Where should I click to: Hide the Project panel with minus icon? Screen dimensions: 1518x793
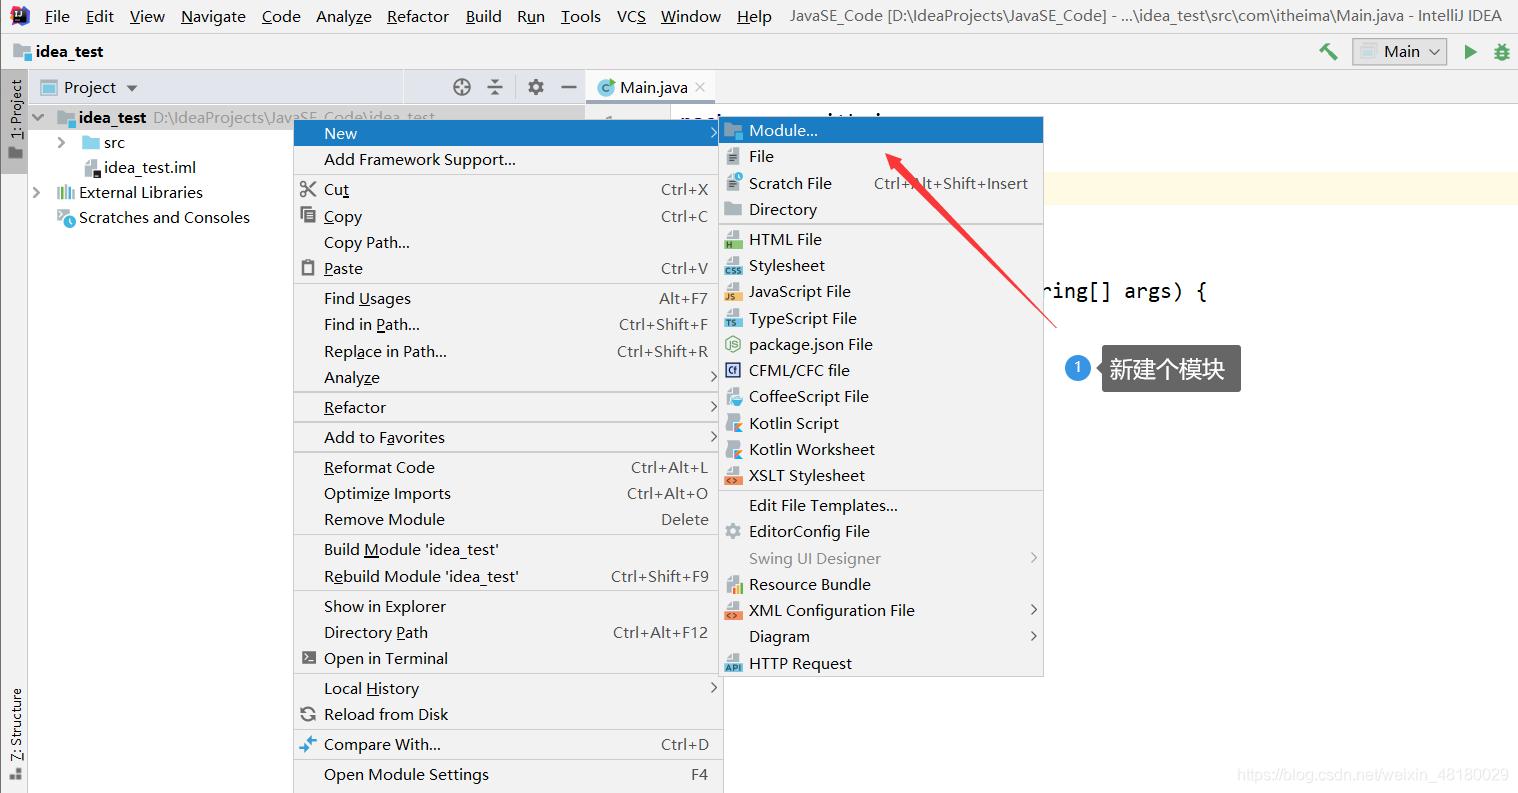[x=569, y=87]
